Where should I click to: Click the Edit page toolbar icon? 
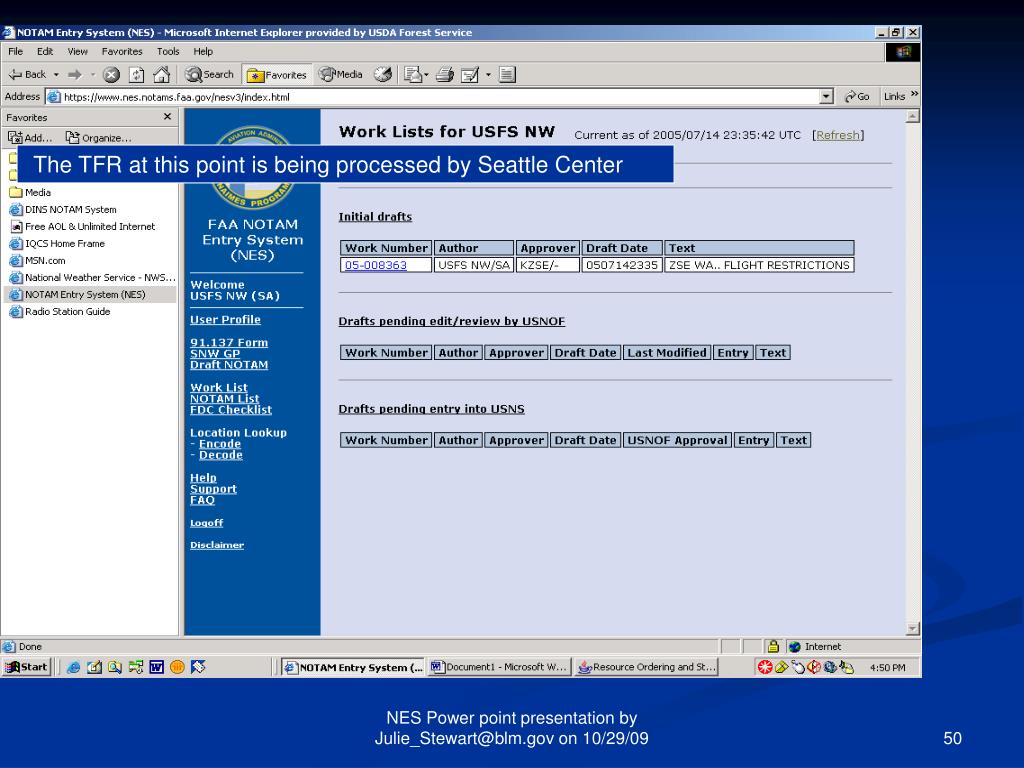click(x=470, y=74)
